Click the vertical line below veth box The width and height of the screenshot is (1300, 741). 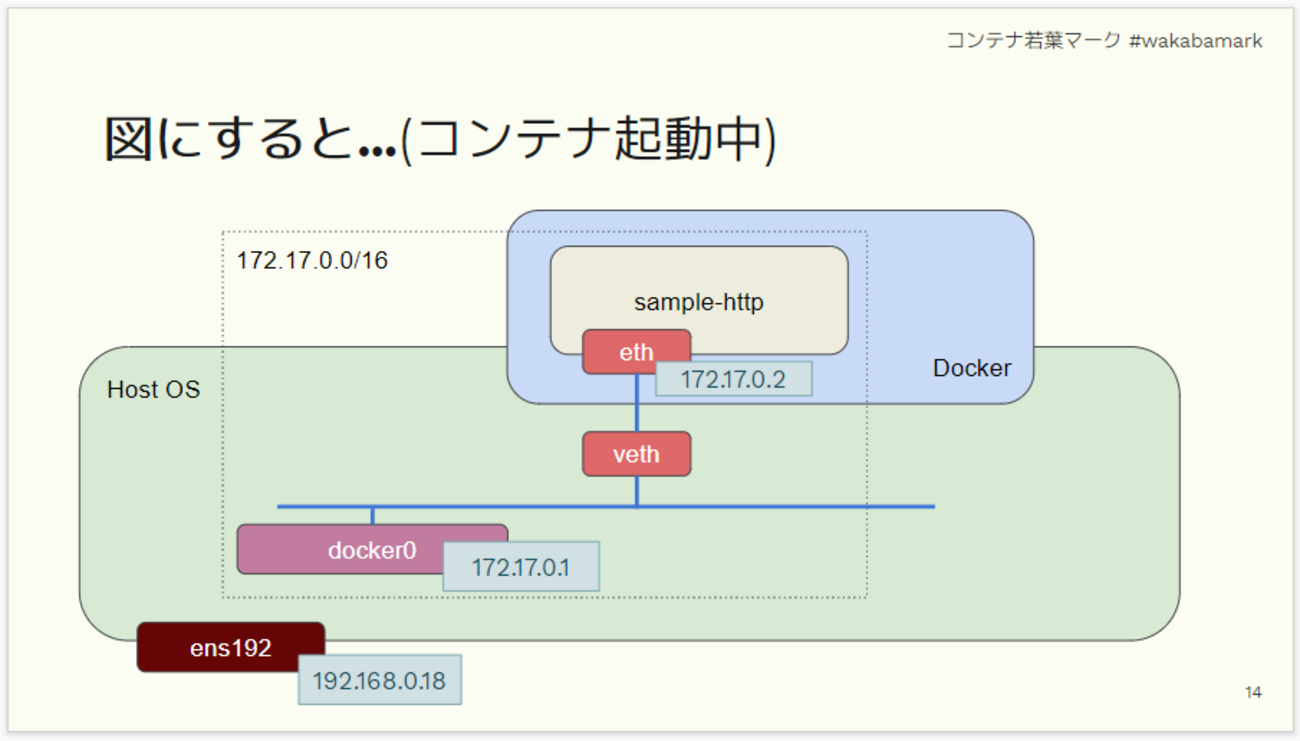tap(637, 490)
